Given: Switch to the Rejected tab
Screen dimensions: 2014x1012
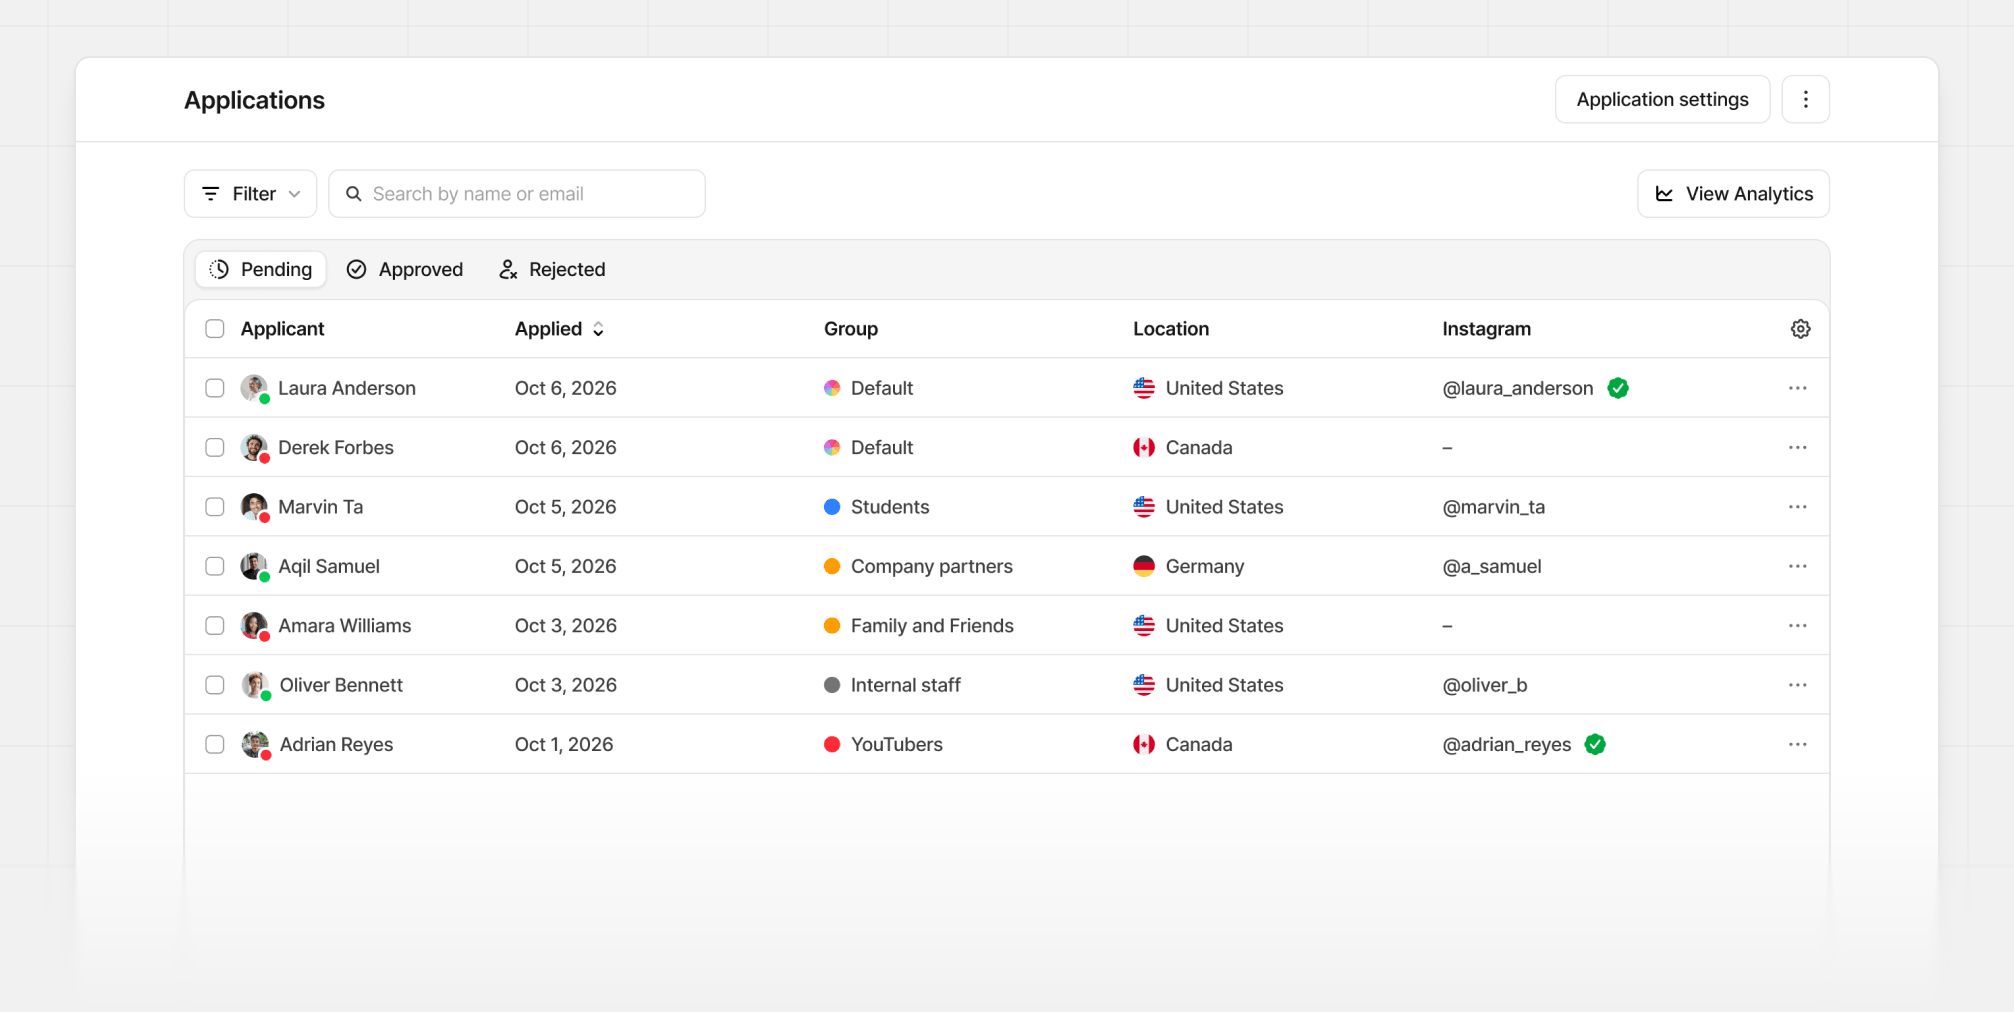Looking at the screenshot, I should click(552, 269).
